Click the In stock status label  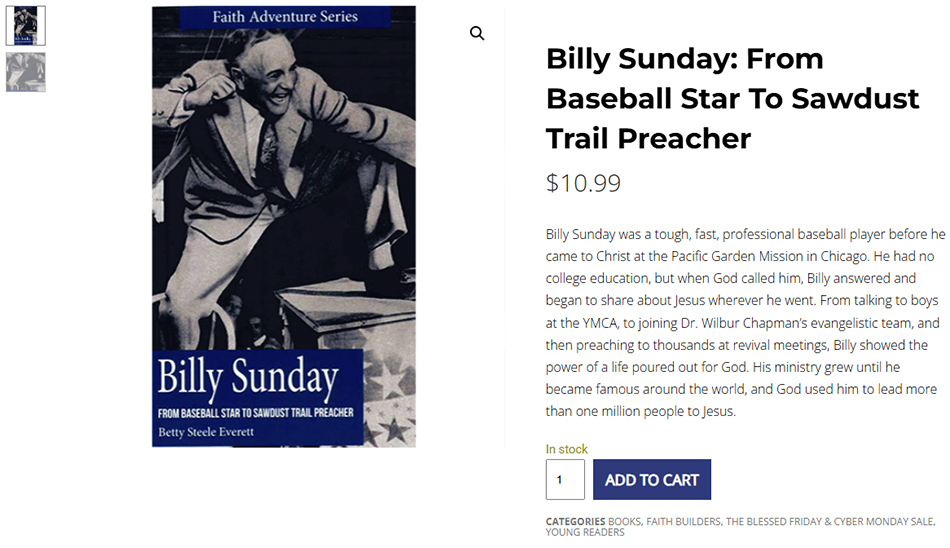click(x=567, y=449)
